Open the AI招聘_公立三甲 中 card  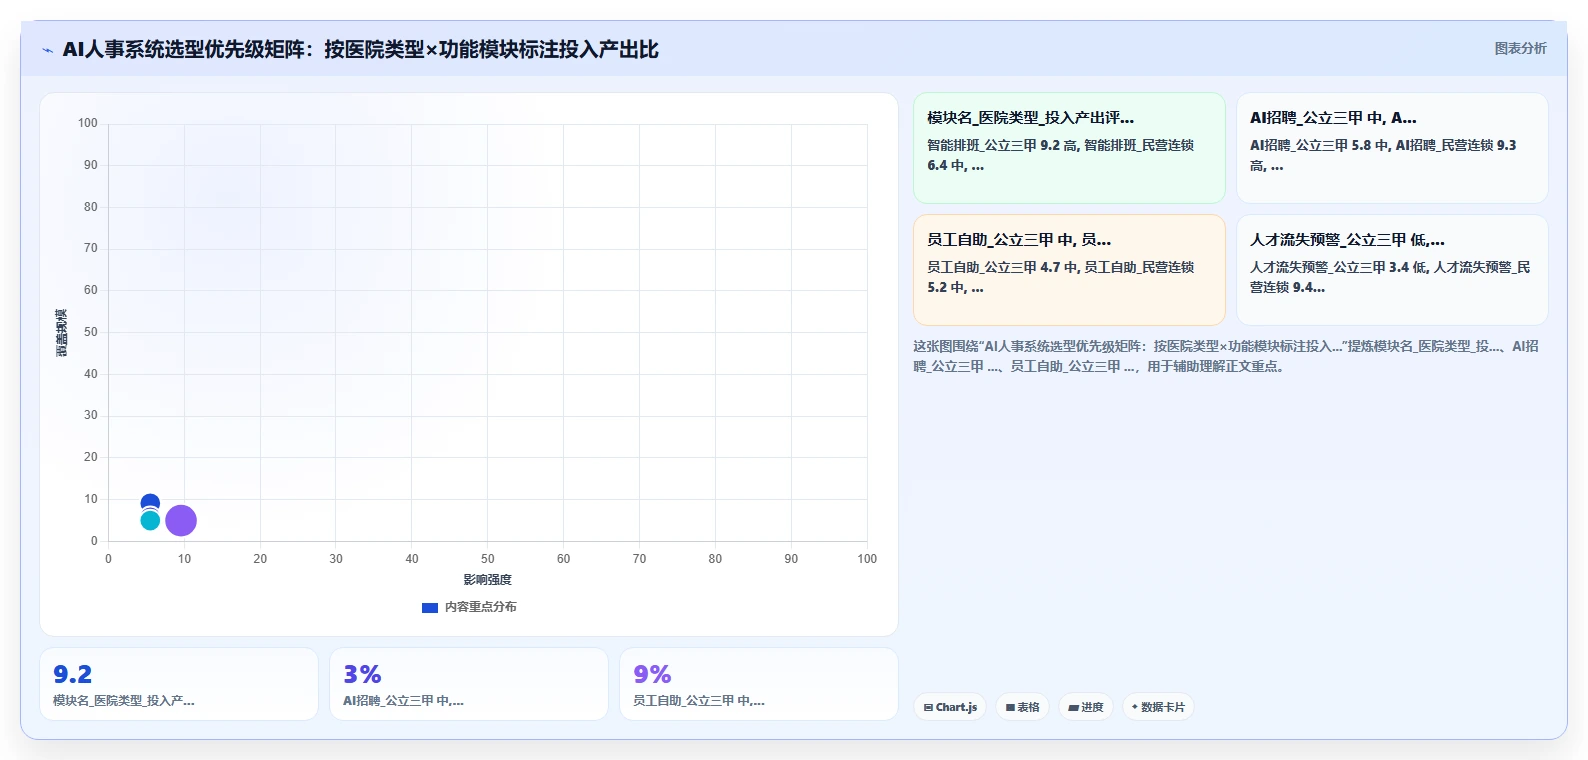(1392, 148)
